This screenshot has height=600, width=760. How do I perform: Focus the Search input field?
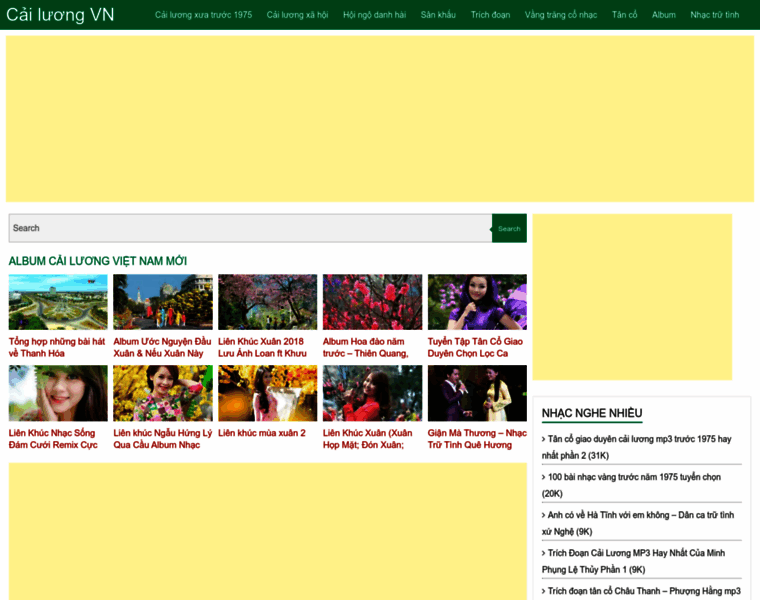click(x=250, y=228)
